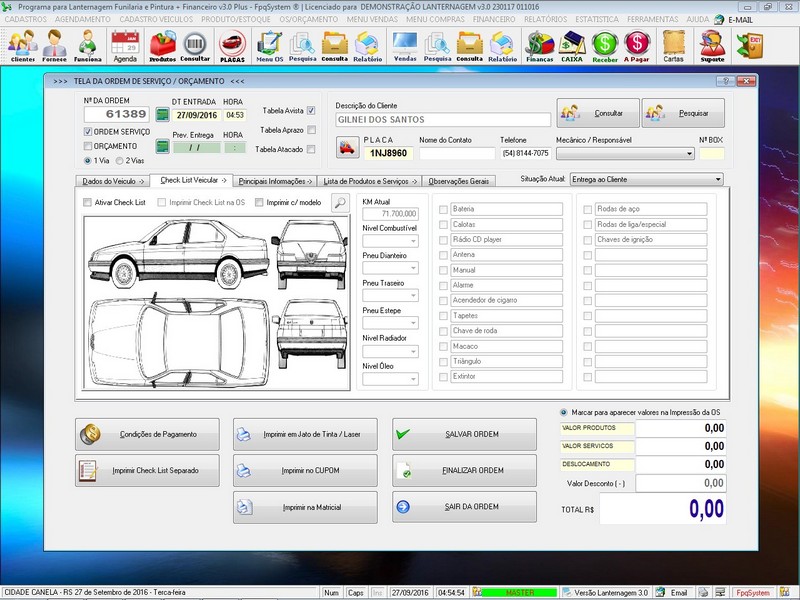
Task: Open the PLACAS car icon
Action: 232,45
